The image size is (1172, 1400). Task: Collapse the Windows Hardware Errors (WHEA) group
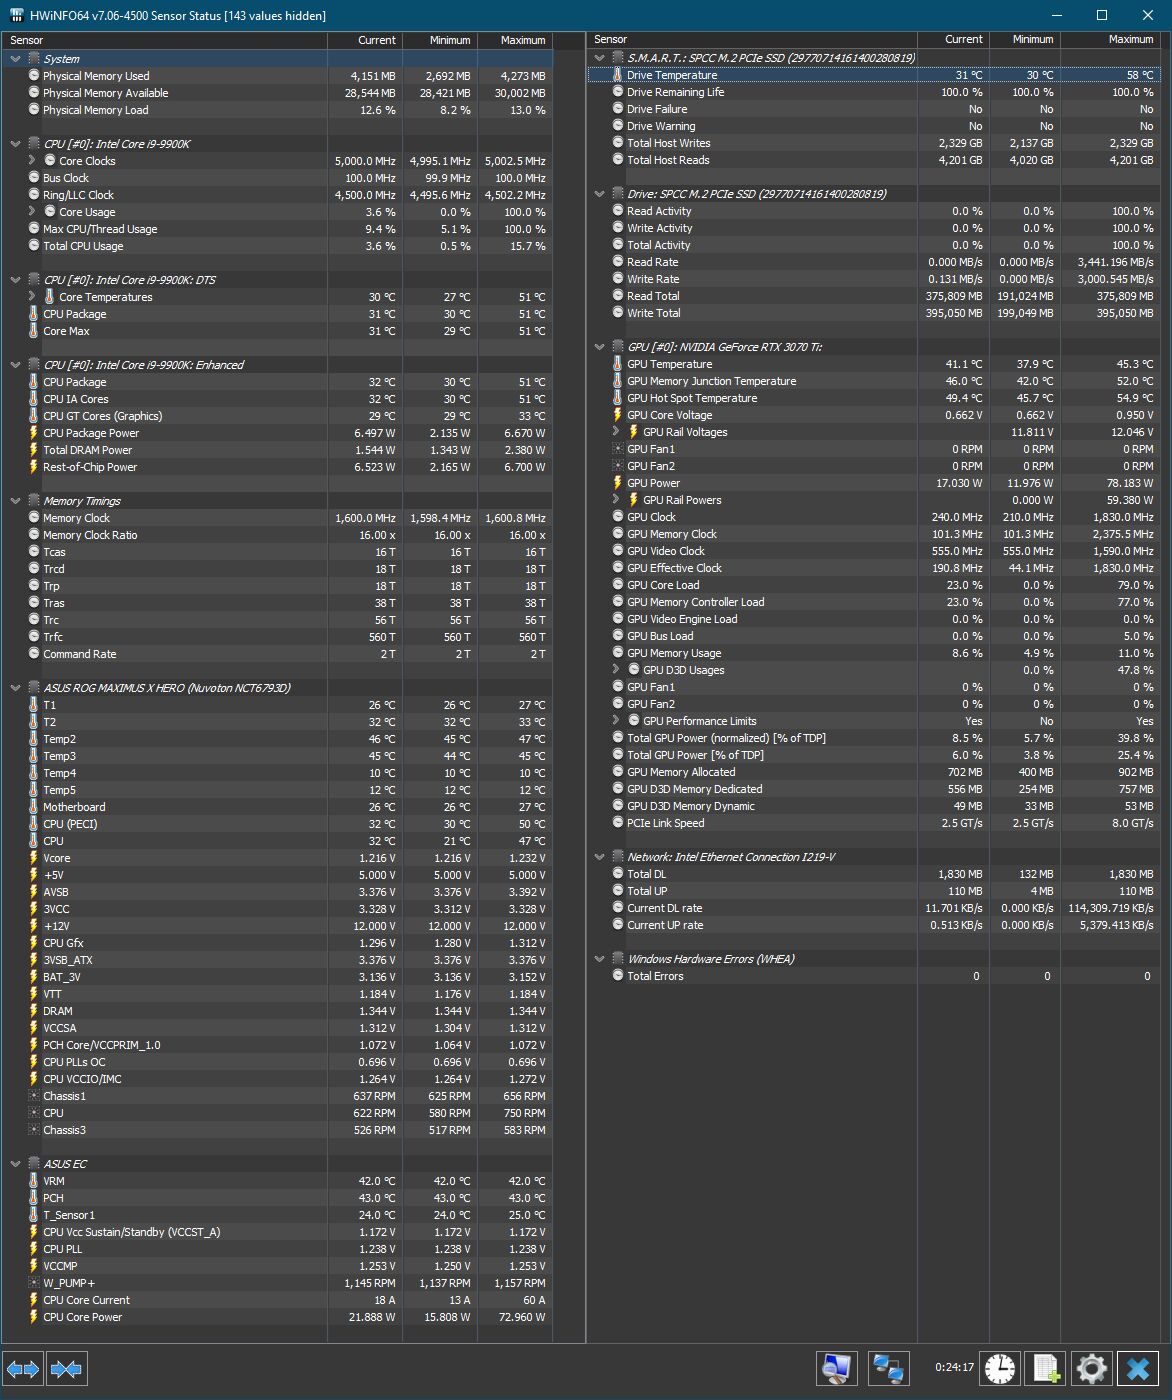coord(600,959)
